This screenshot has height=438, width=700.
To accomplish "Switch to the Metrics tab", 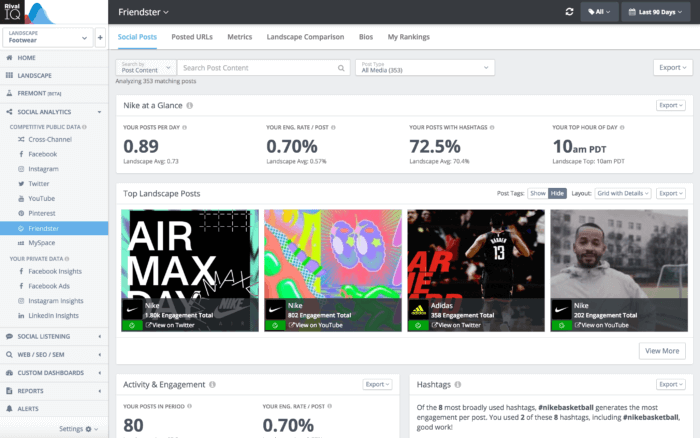I will click(240, 37).
